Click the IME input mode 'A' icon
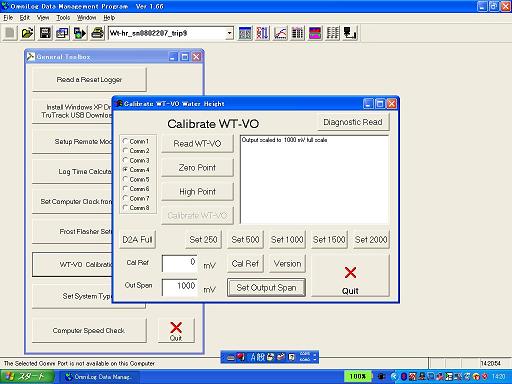Image resolution: width=512 pixels, height=384 pixels. 253,357
